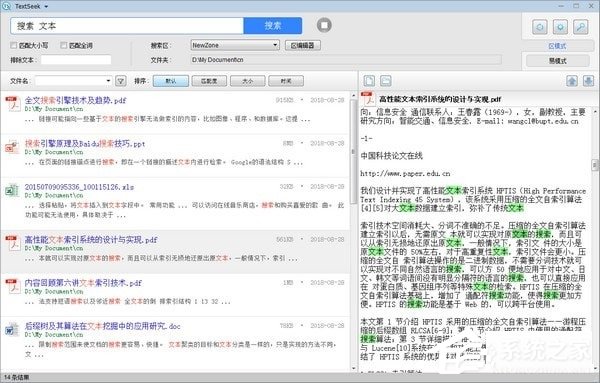Click the filter funnel icon beside filename box
600x383 pixels.
tap(121, 81)
